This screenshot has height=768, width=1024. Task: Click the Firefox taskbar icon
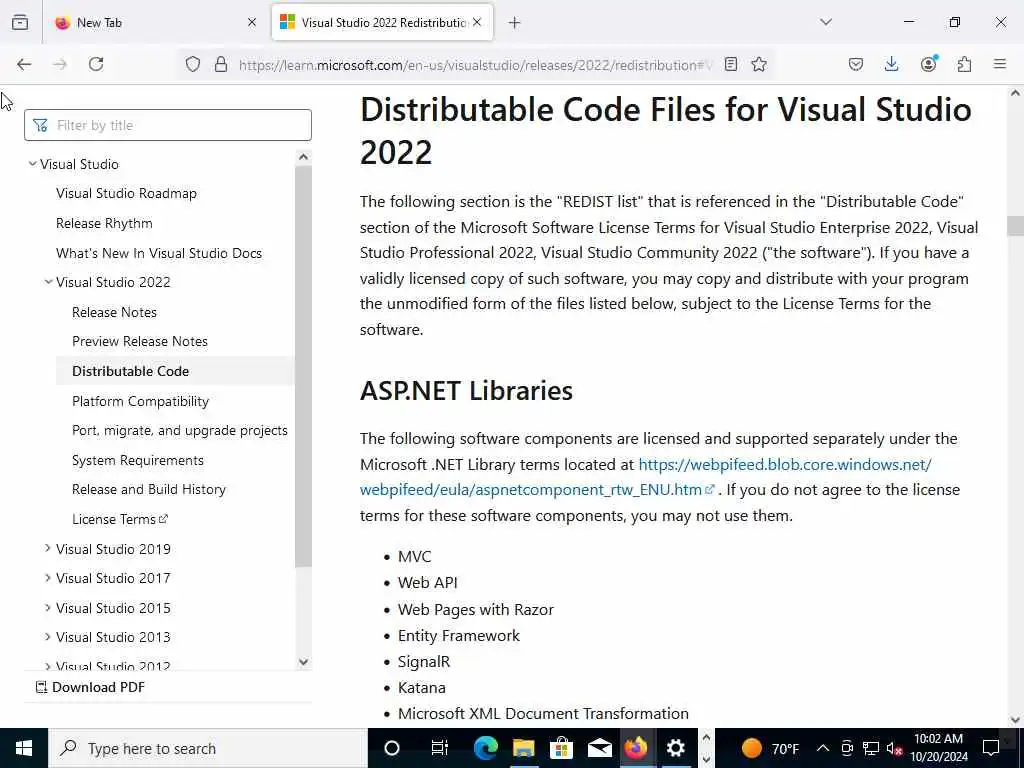636,748
